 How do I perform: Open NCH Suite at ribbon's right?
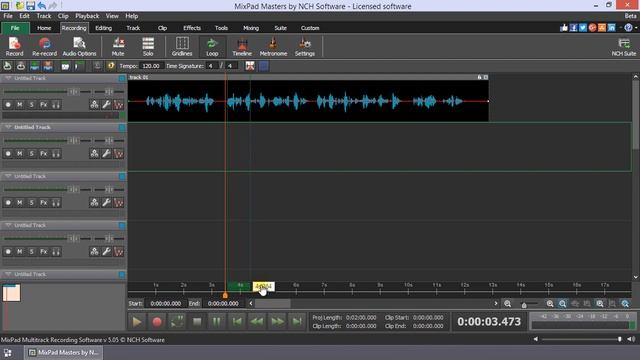623,47
